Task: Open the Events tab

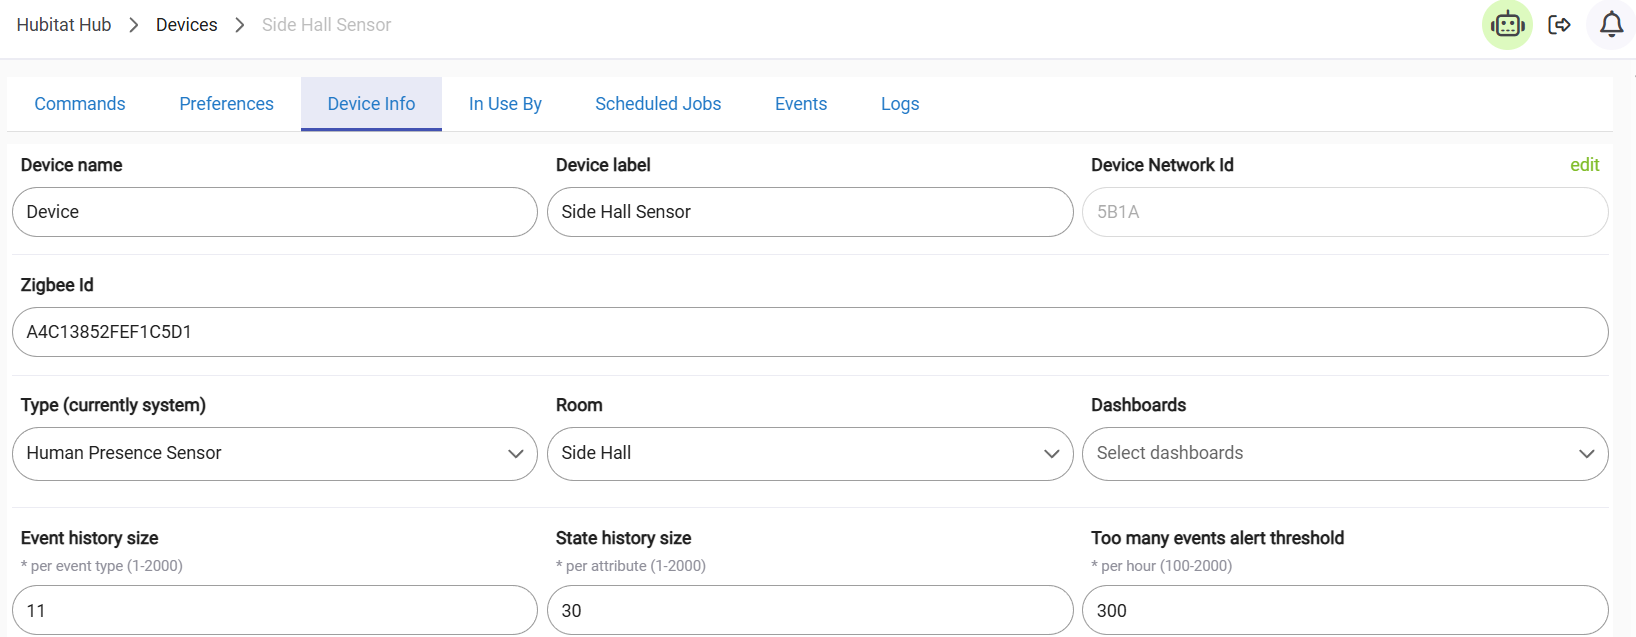Action: [801, 104]
